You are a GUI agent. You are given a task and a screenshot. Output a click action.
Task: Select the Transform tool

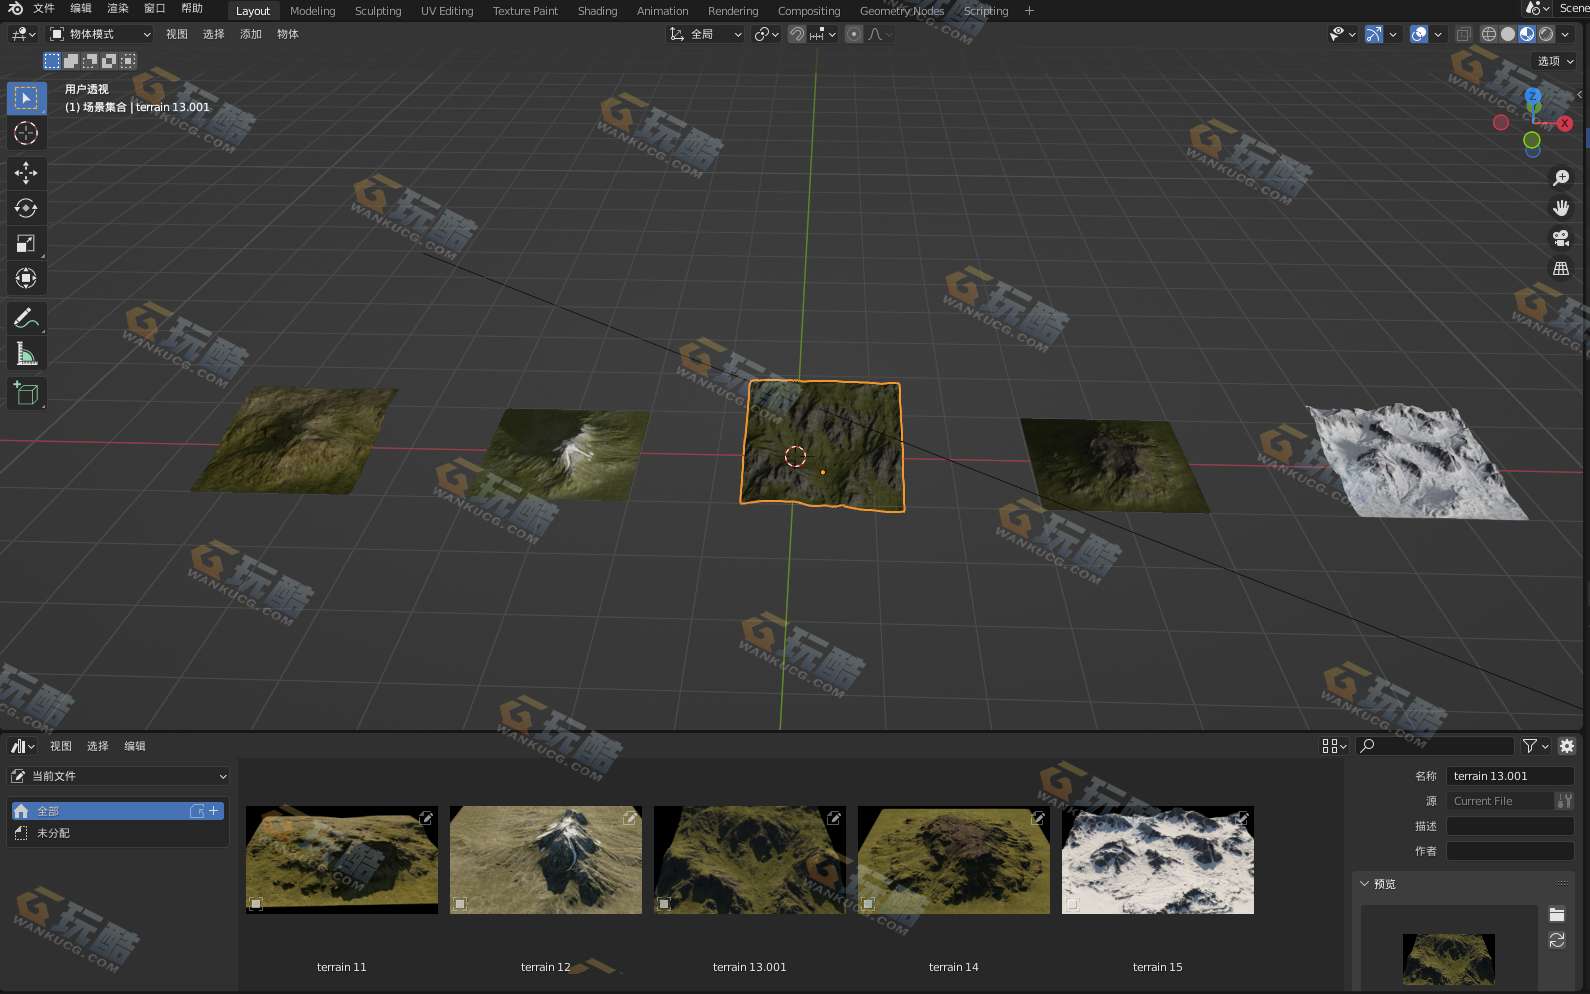(26, 278)
